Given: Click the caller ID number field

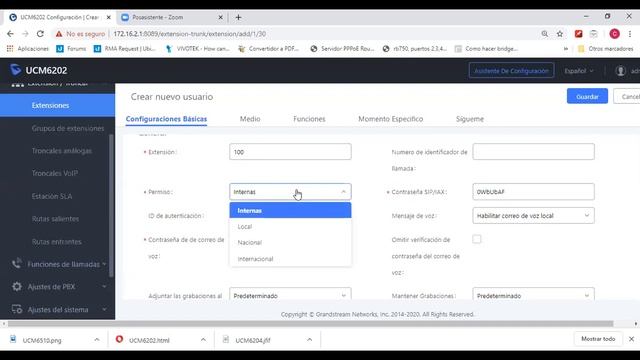Looking at the screenshot, I should (x=533, y=152).
